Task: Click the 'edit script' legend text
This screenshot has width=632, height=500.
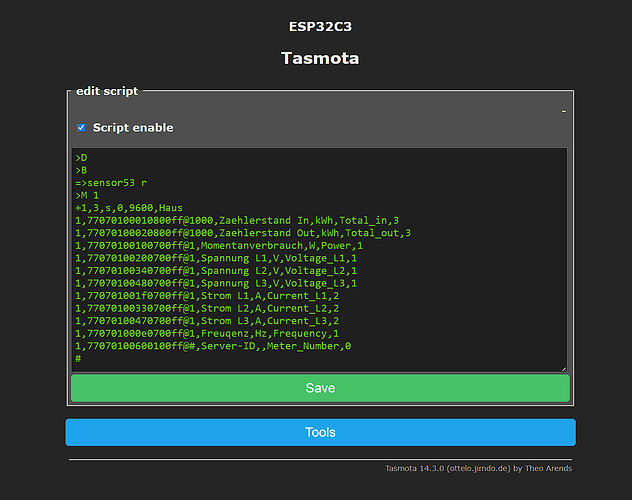Action: pyautogui.click(x=107, y=91)
